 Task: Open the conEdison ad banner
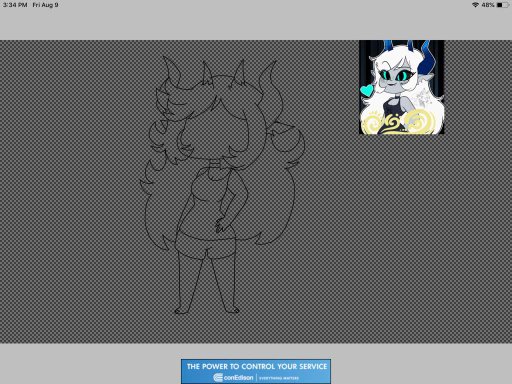[256, 371]
